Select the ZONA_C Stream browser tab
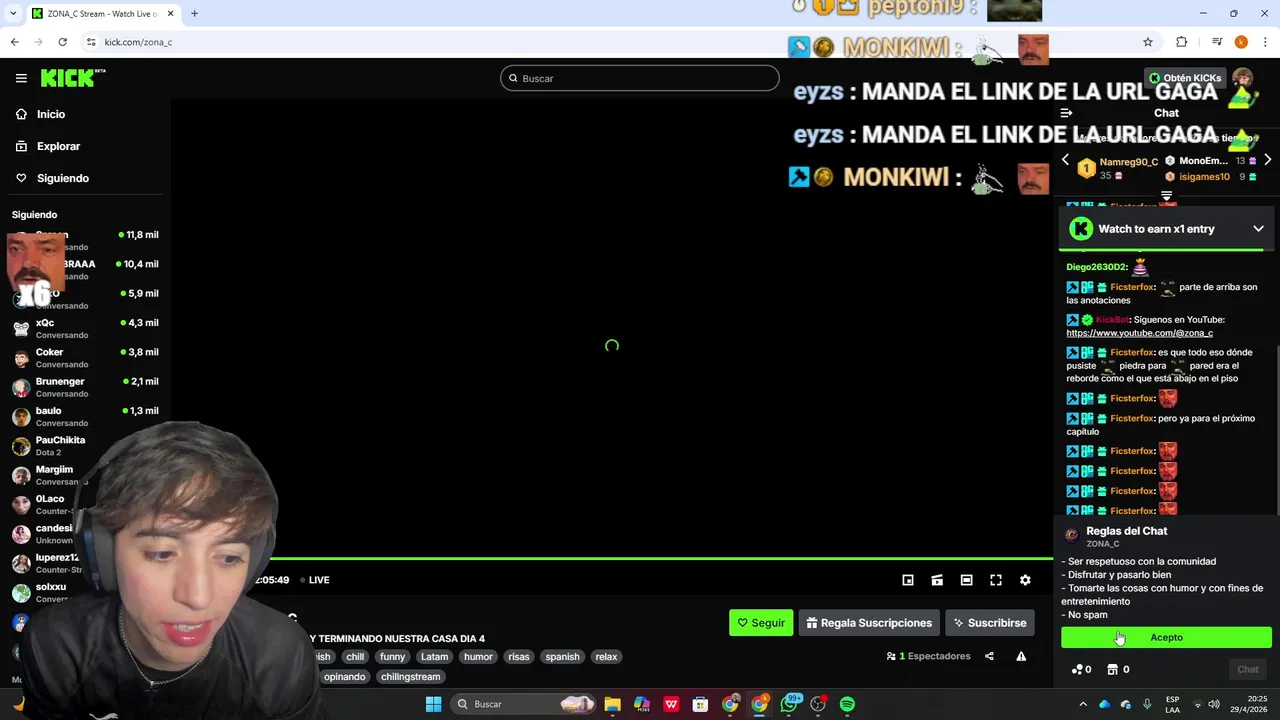This screenshot has height=720, width=1280. coord(102,13)
